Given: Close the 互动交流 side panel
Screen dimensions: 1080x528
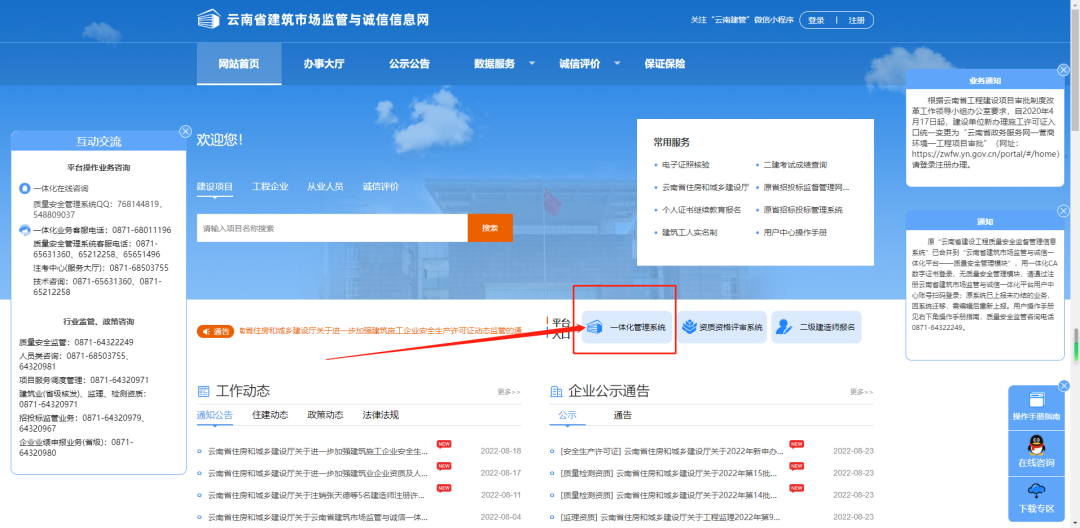Looking at the screenshot, I should [x=185, y=132].
